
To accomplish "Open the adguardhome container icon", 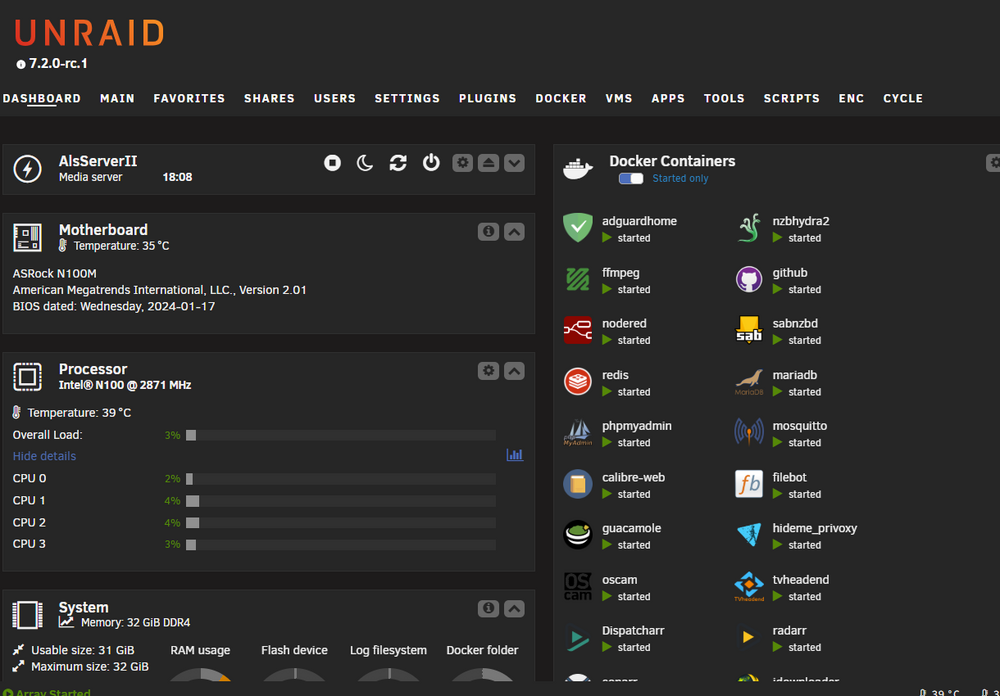I will coord(578,228).
